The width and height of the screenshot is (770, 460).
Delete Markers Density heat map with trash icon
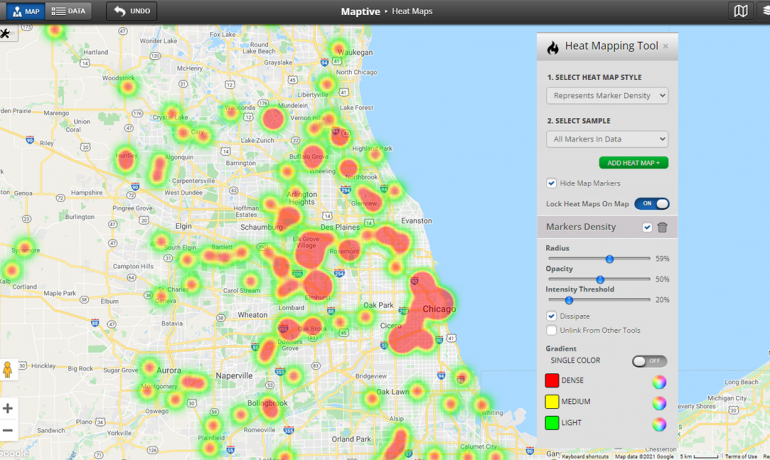(x=662, y=227)
